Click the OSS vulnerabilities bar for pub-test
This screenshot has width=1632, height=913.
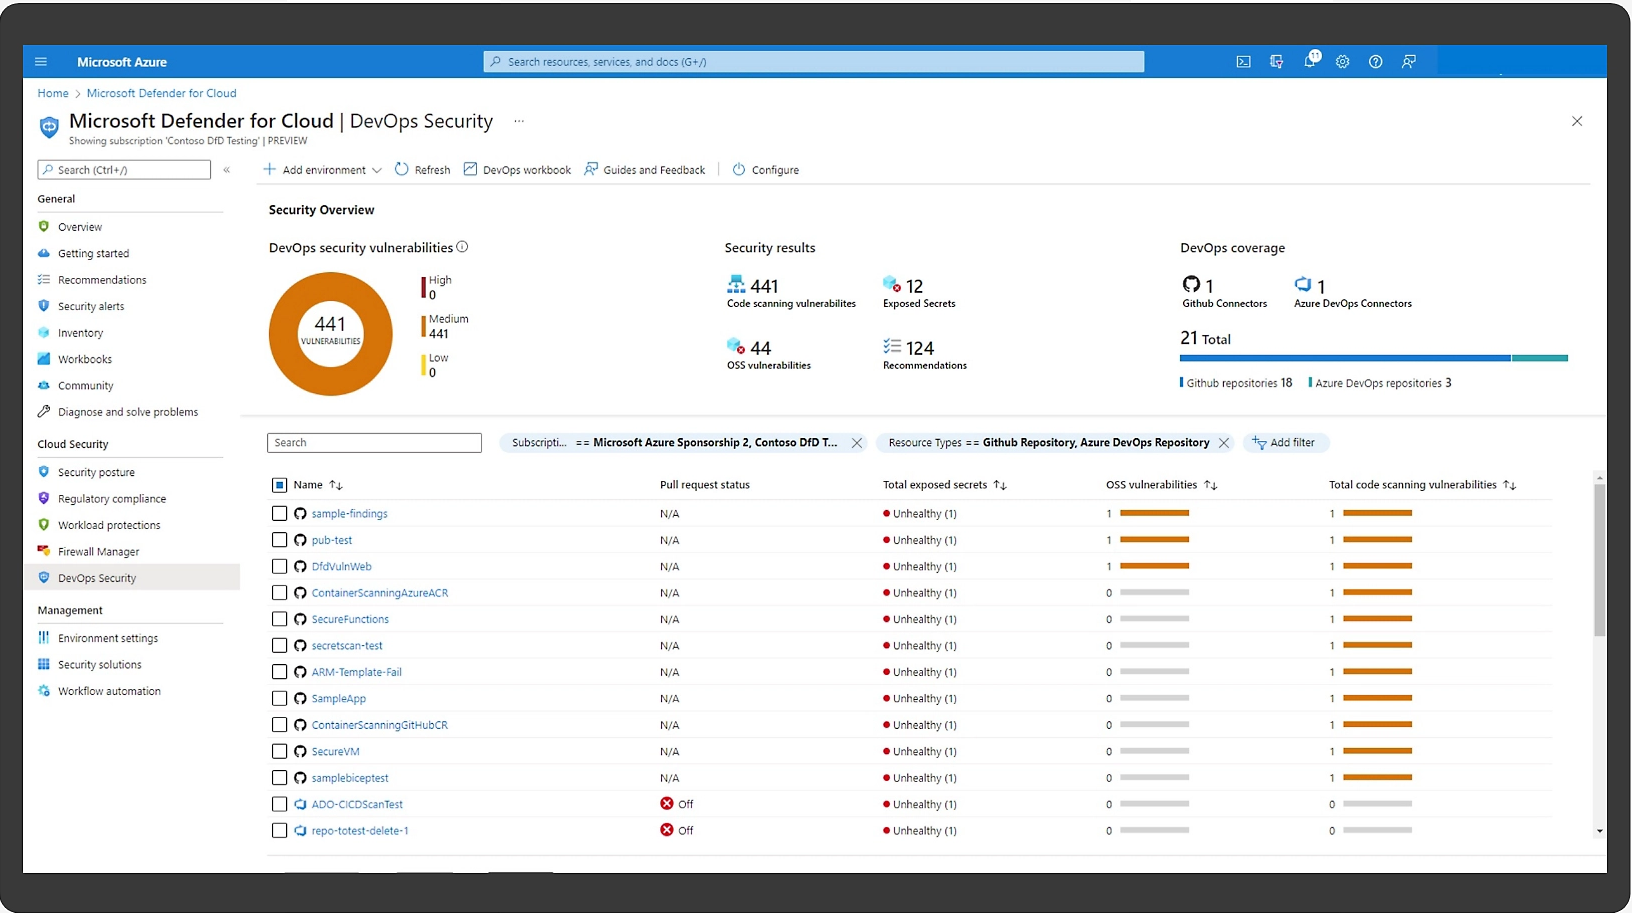click(x=1154, y=540)
